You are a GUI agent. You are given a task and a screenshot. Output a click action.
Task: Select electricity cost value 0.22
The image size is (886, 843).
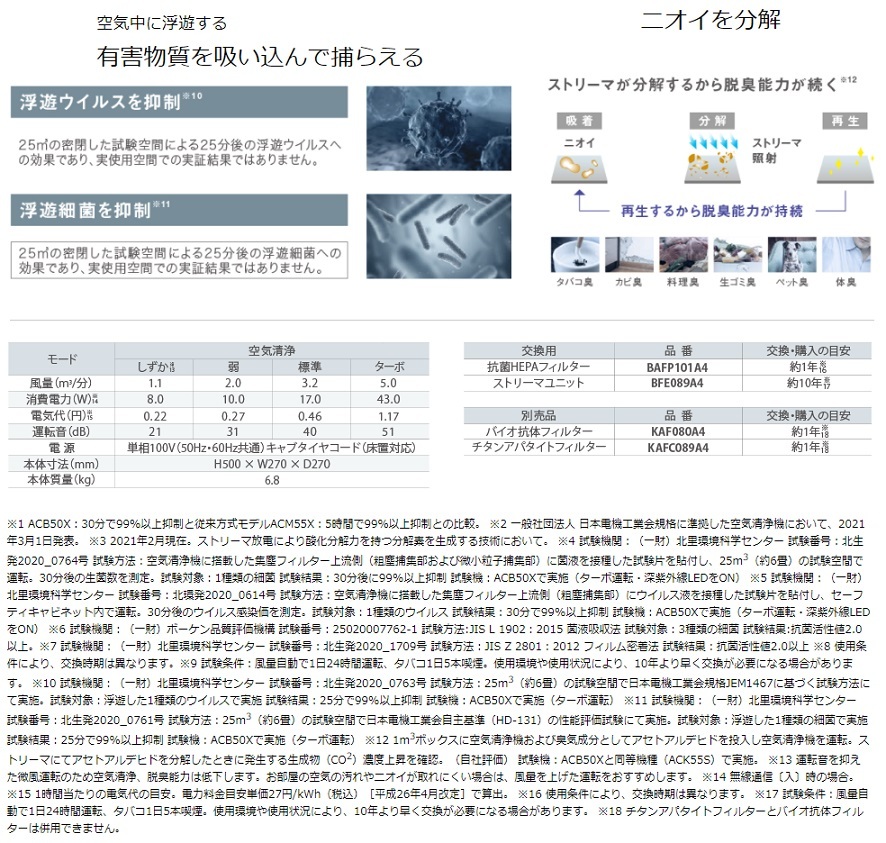coord(155,416)
